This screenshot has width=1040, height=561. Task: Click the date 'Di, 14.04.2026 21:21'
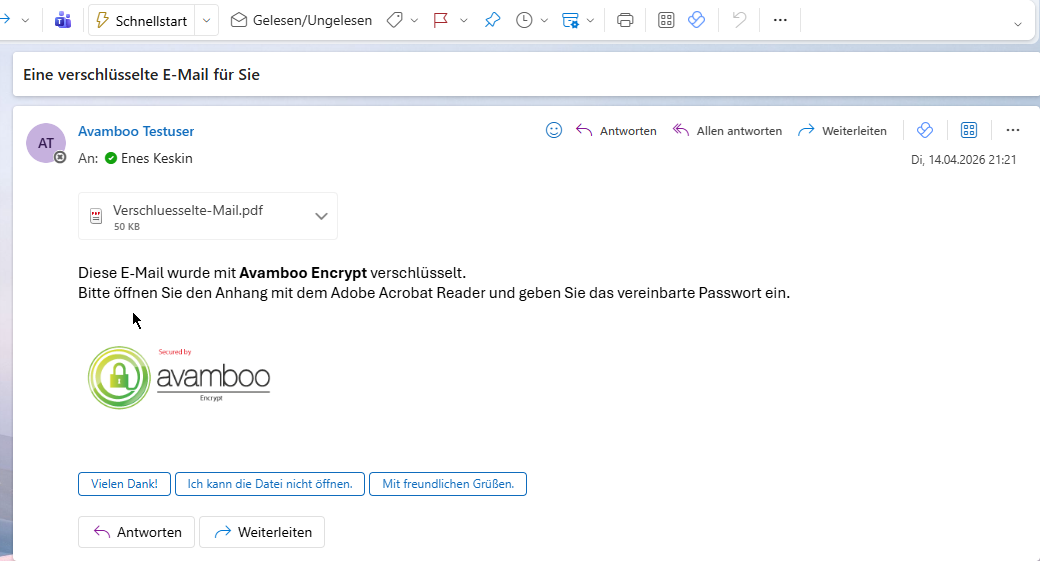[x=963, y=160]
